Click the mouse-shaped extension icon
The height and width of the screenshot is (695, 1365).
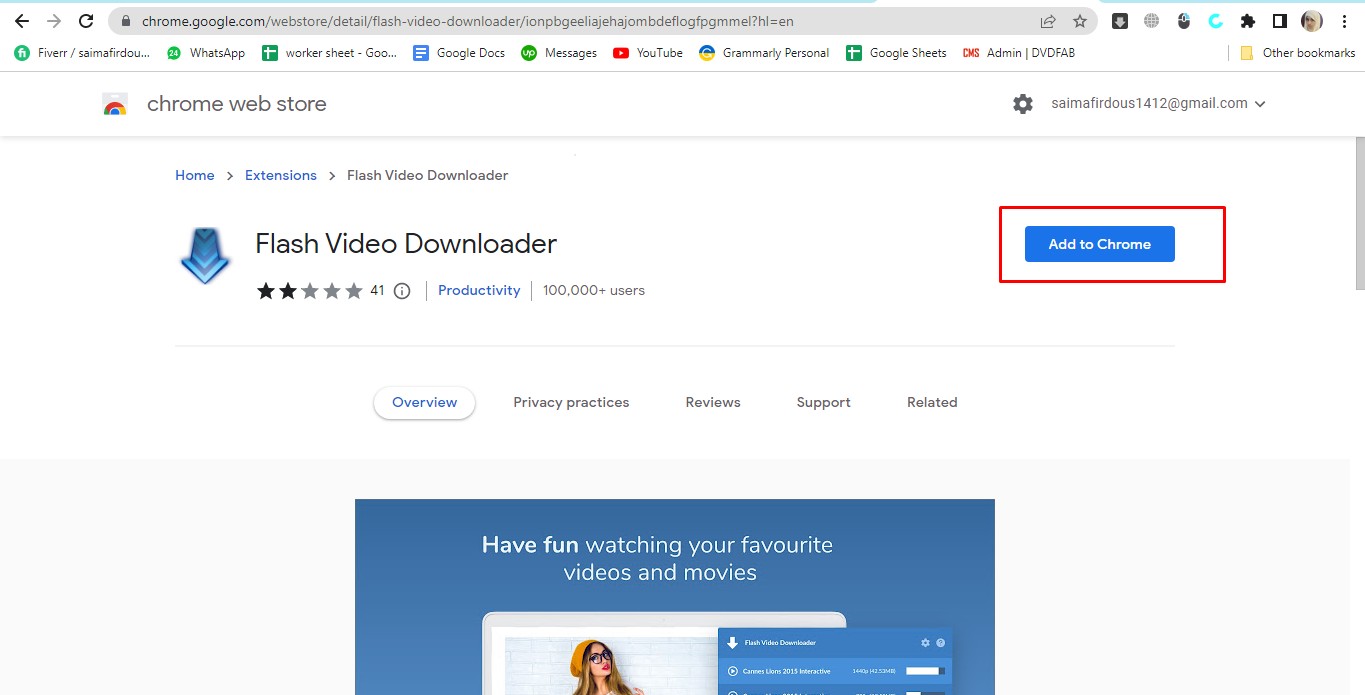(x=1184, y=21)
